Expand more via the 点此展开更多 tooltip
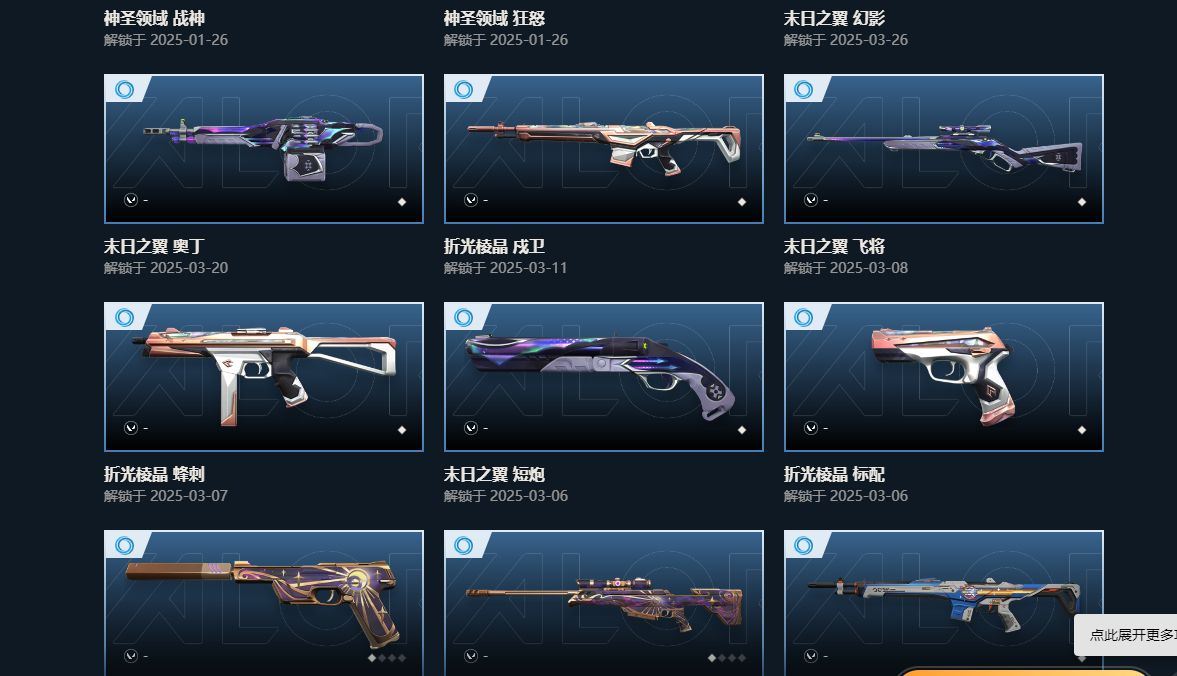This screenshot has width=1177, height=676. coord(1125,635)
